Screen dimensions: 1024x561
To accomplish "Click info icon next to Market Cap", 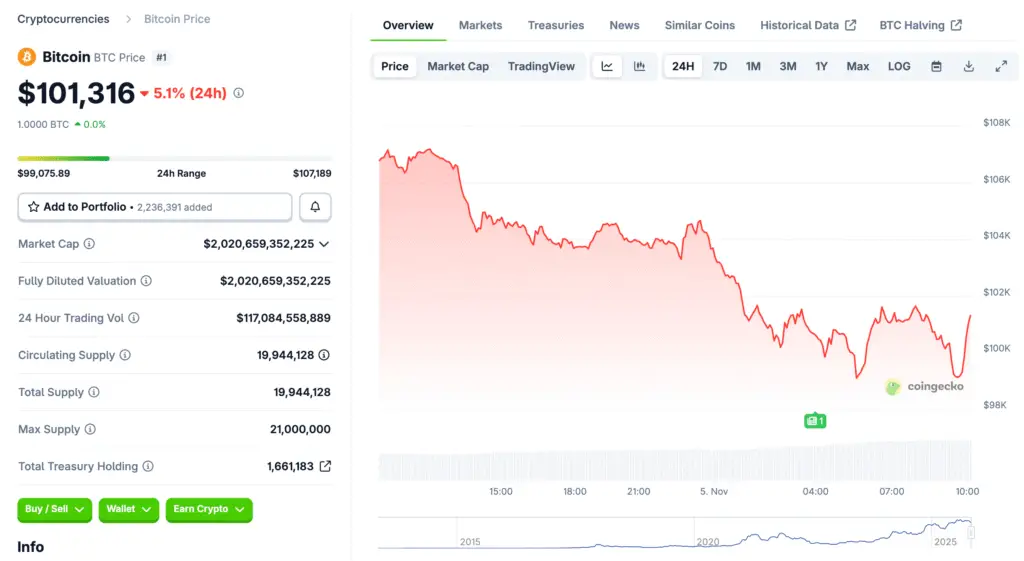I will click(89, 244).
